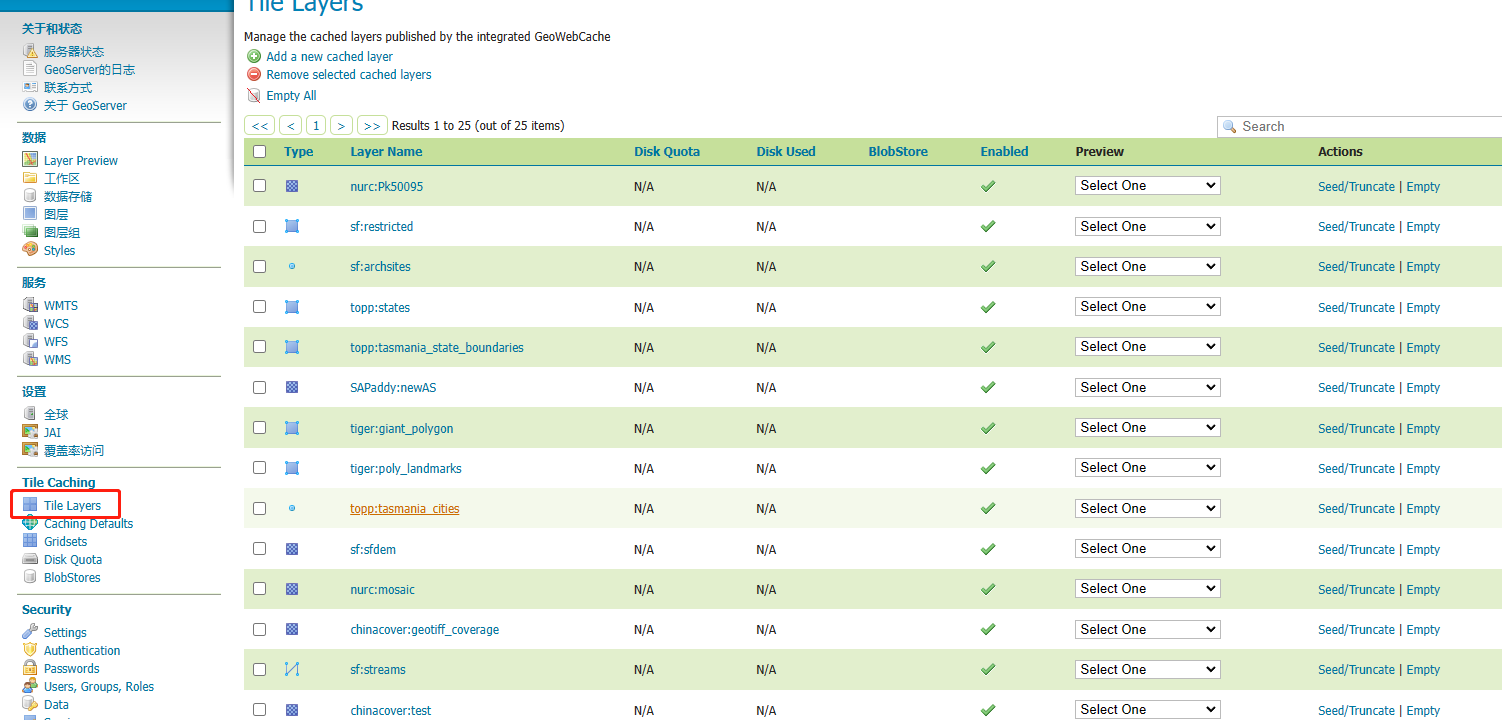This screenshot has height=720, width=1502.
Task: Click the Empty All icon
Action: (x=254, y=95)
